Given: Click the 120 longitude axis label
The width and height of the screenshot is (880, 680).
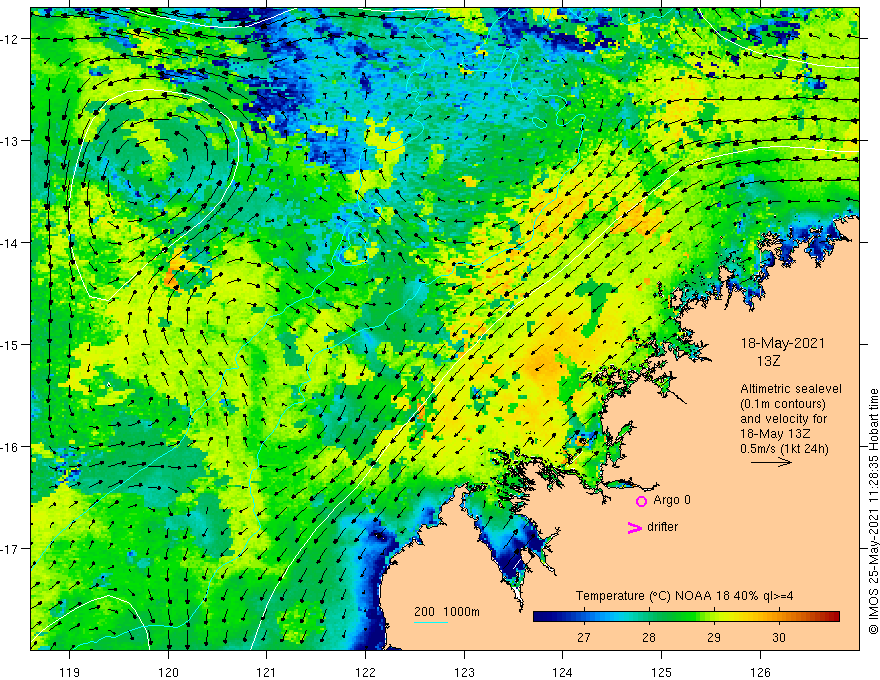Looking at the screenshot, I should coord(168,672).
